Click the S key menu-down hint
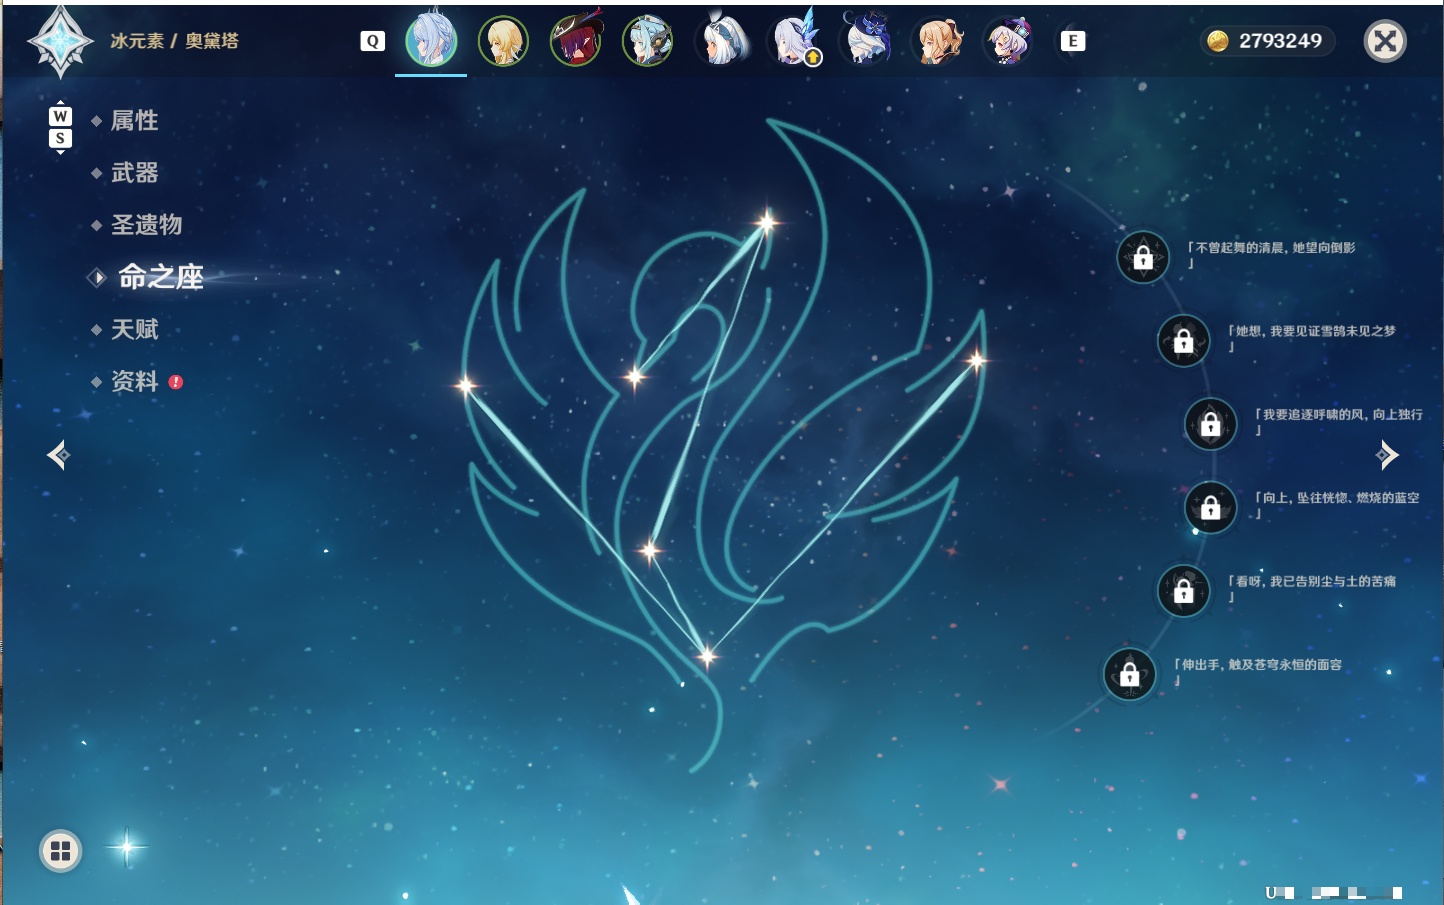Viewport: 1444px width, 905px height. 60,138
